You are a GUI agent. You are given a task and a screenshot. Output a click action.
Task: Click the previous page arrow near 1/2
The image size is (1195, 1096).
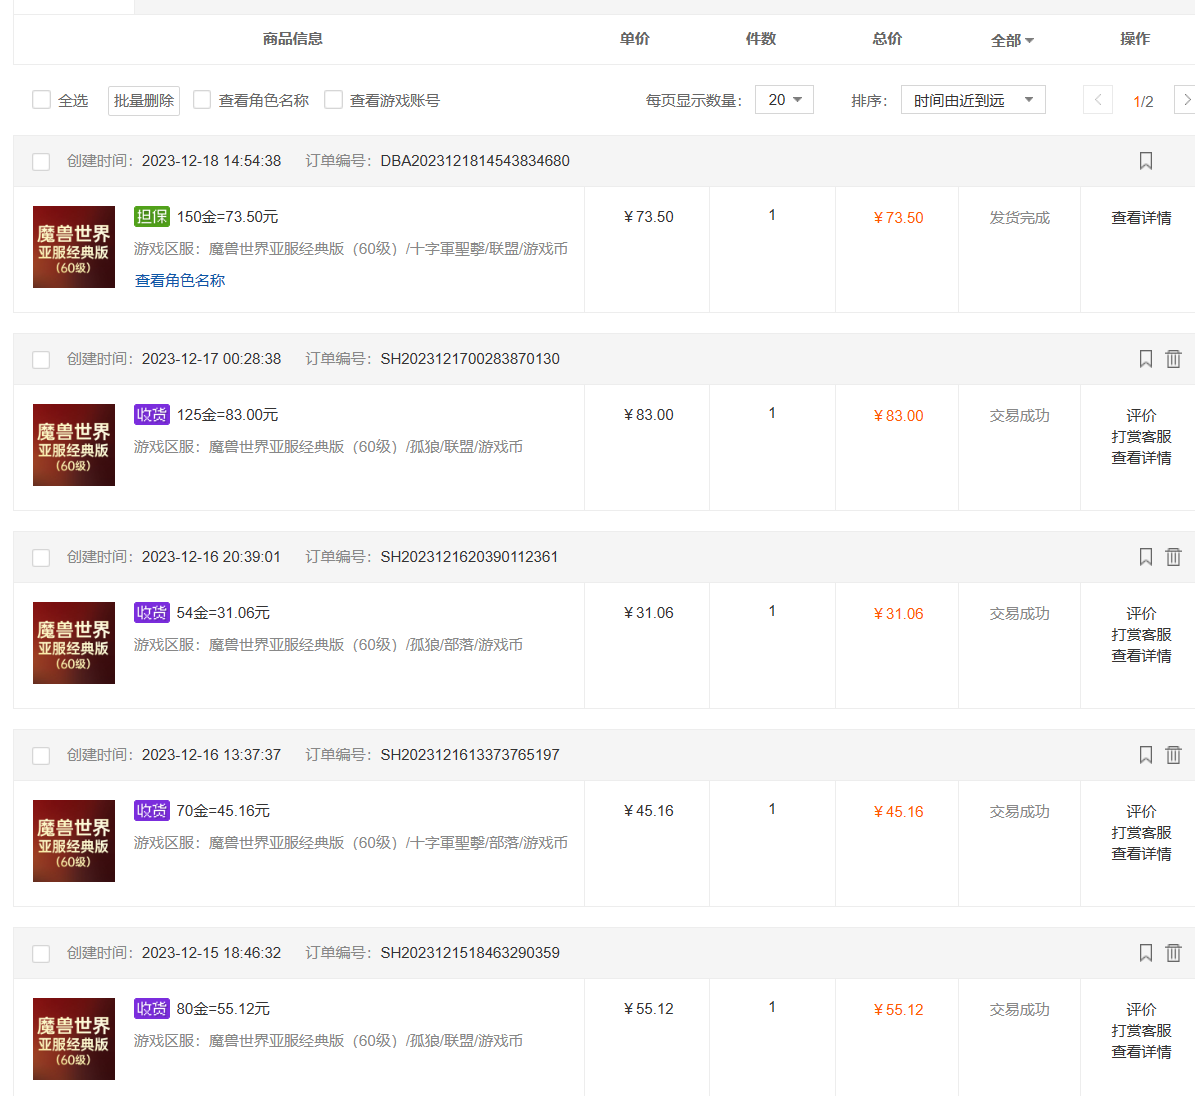[x=1097, y=100]
